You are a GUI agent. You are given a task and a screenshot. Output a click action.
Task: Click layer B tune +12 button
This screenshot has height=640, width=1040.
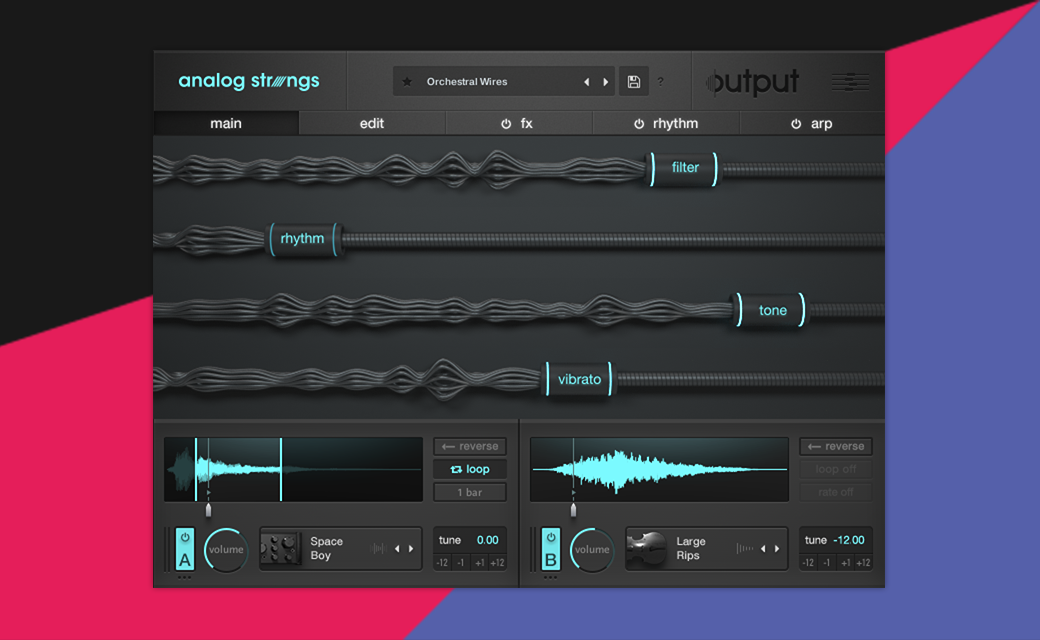pos(864,562)
